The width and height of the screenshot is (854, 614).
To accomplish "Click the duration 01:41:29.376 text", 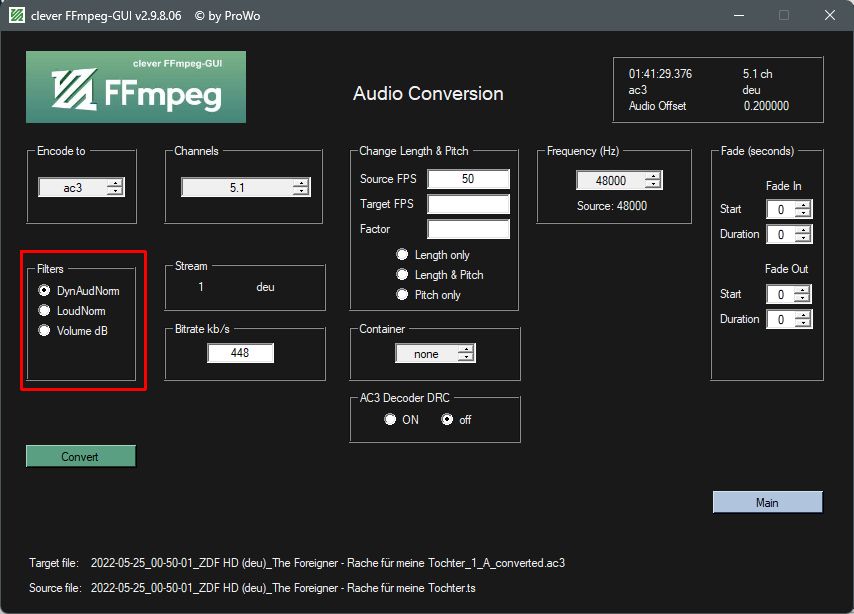I will click(660, 74).
